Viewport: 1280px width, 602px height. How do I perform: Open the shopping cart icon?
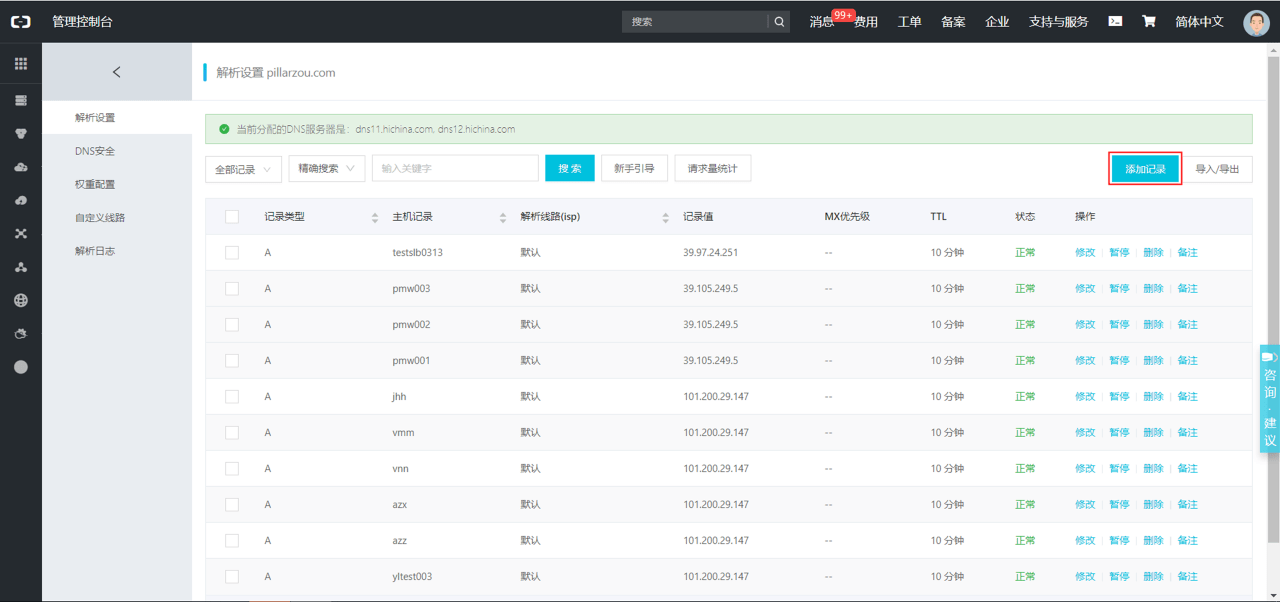point(1149,21)
